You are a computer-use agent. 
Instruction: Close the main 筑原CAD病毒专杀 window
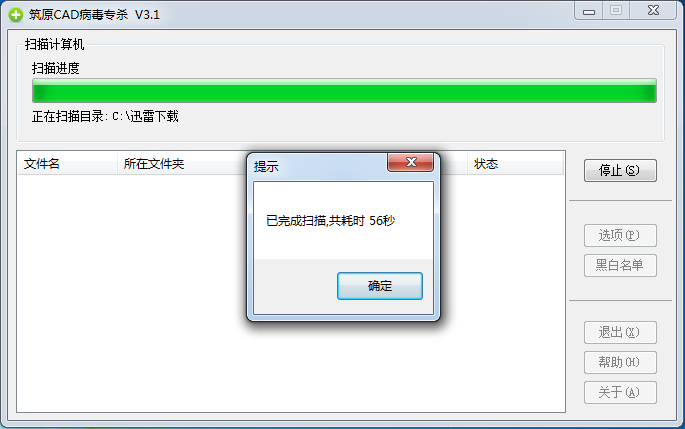pyautogui.click(x=653, y=10)
